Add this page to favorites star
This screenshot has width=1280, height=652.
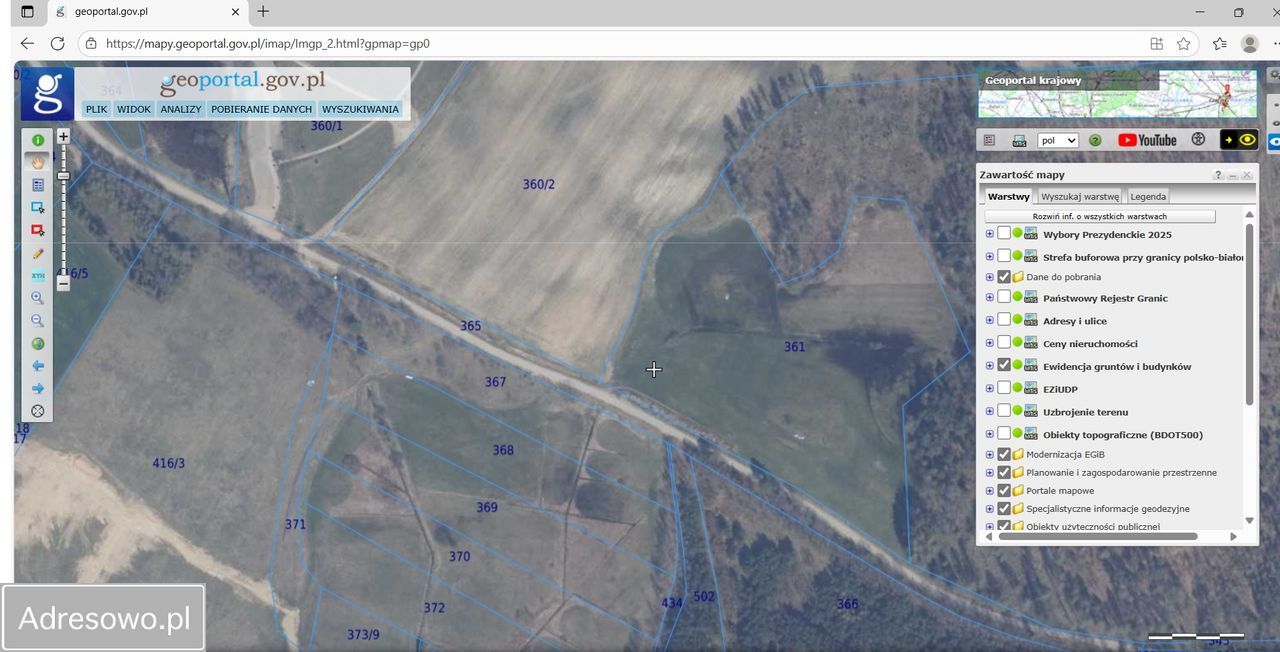[1184, 44]
